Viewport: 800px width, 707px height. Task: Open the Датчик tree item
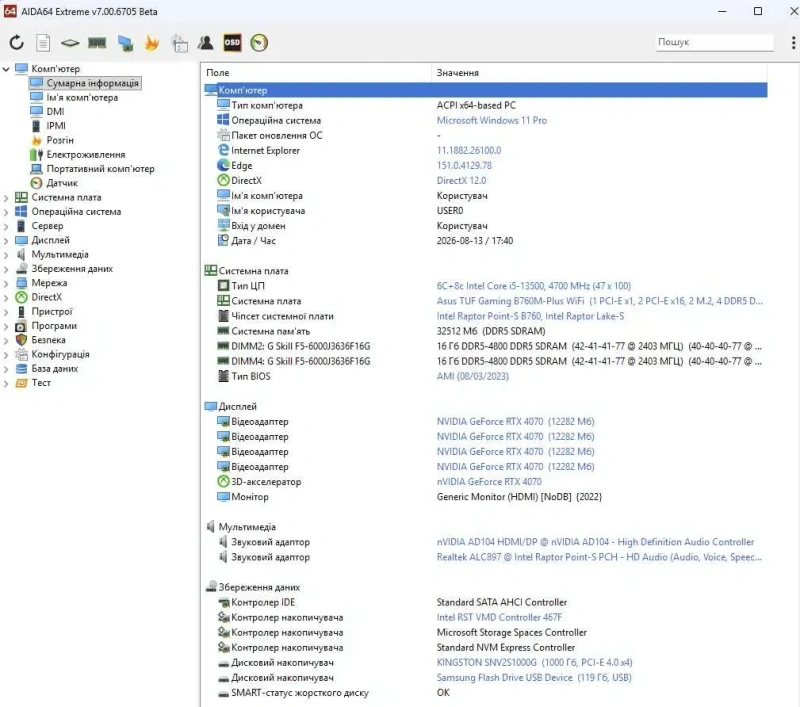point(62,183)
